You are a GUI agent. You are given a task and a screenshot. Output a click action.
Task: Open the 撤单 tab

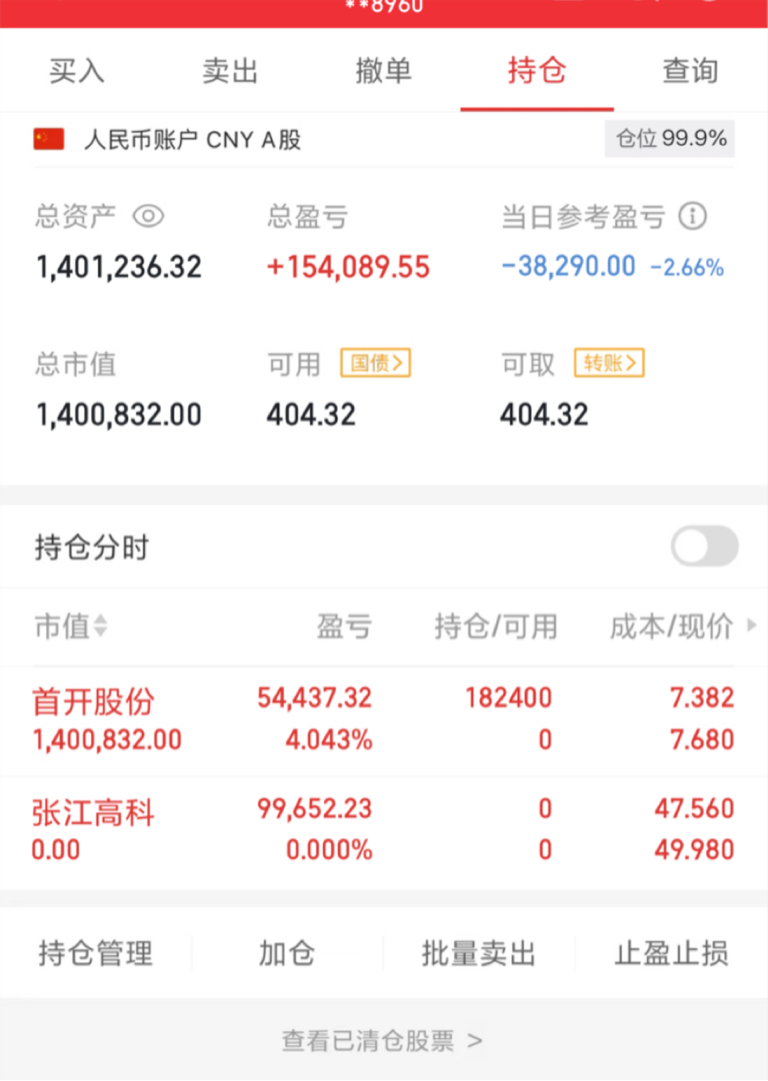[384, 71]
